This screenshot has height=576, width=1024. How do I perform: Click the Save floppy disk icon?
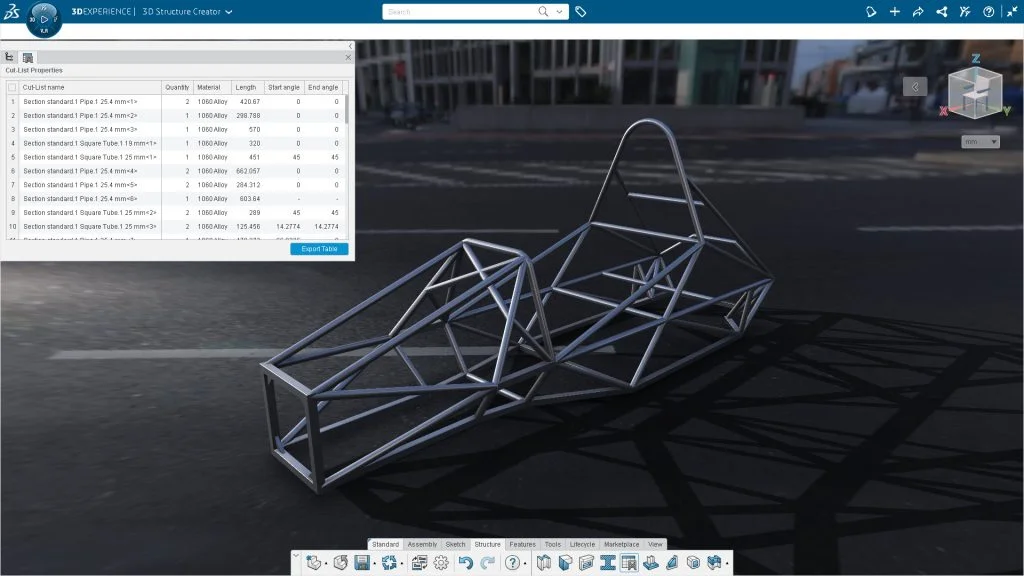[362, 563]
